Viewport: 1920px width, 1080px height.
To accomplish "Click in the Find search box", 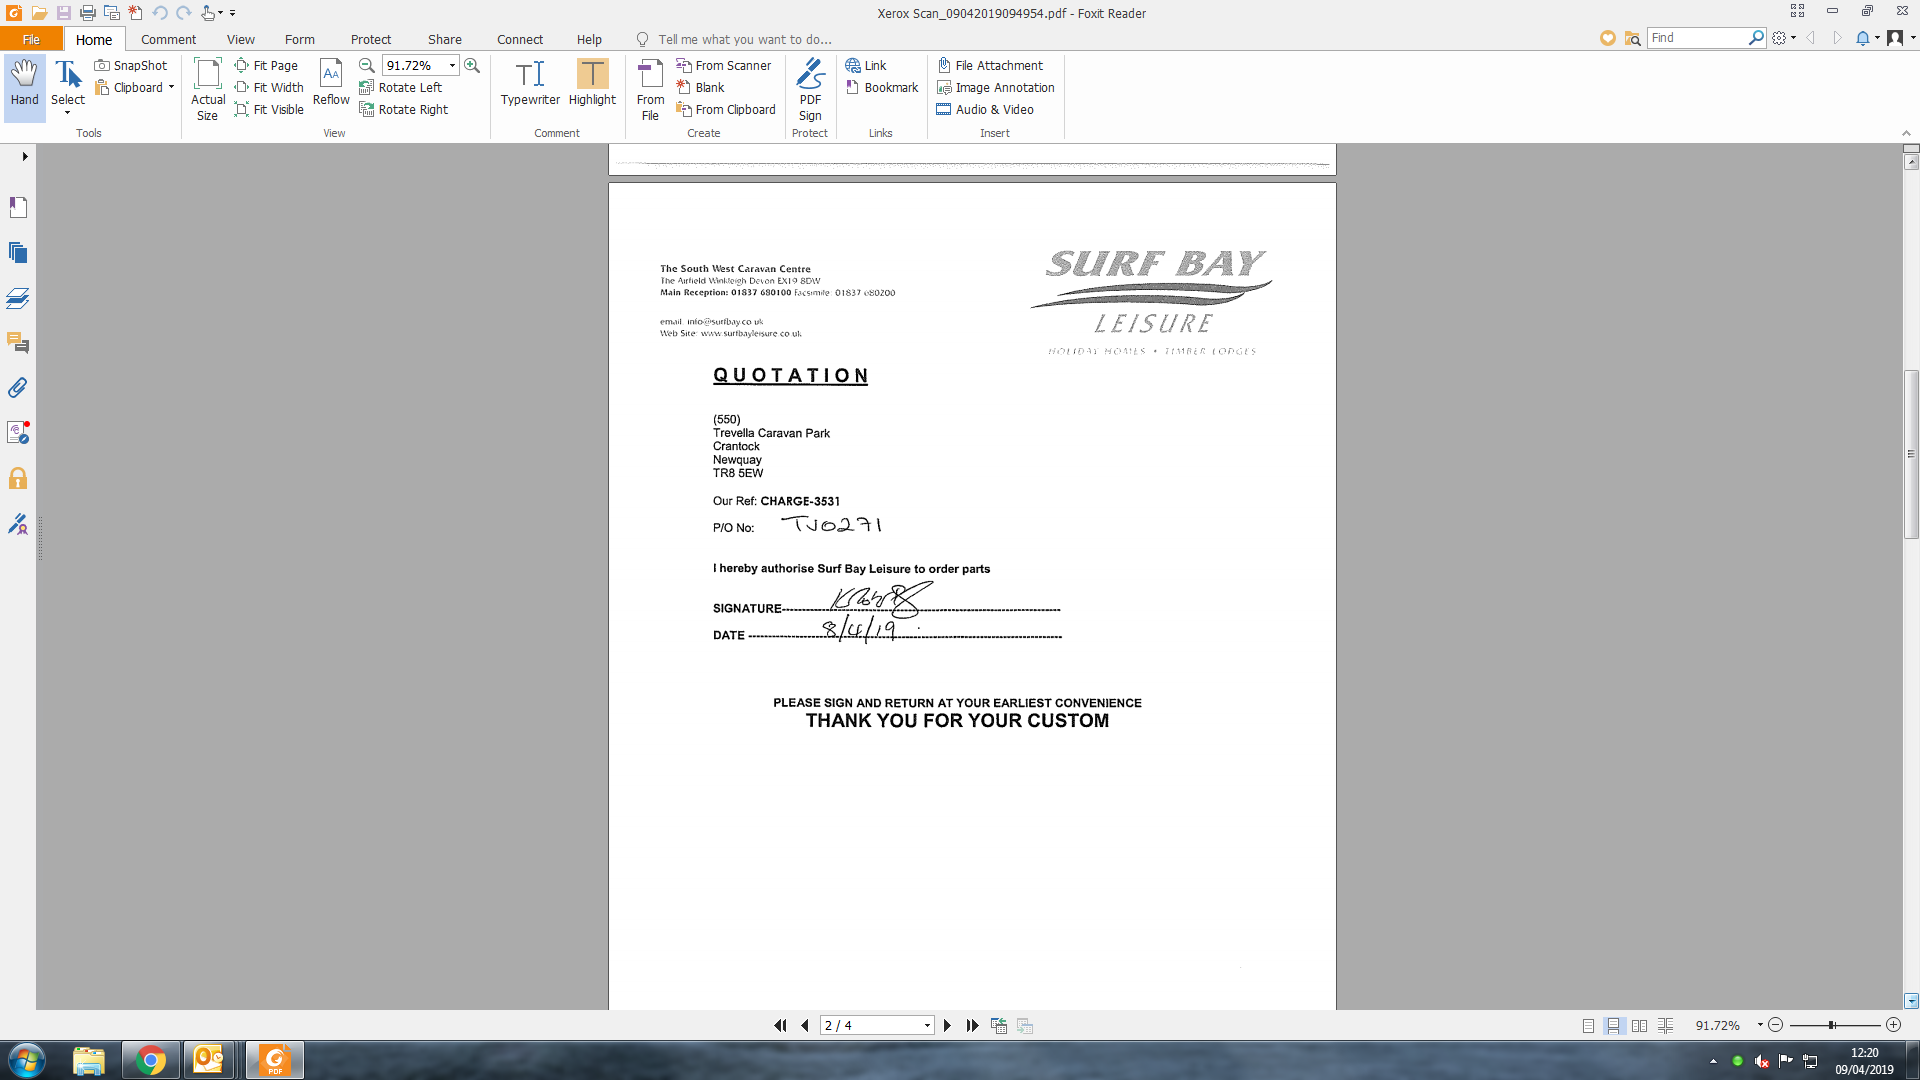I will (1697, 38).
